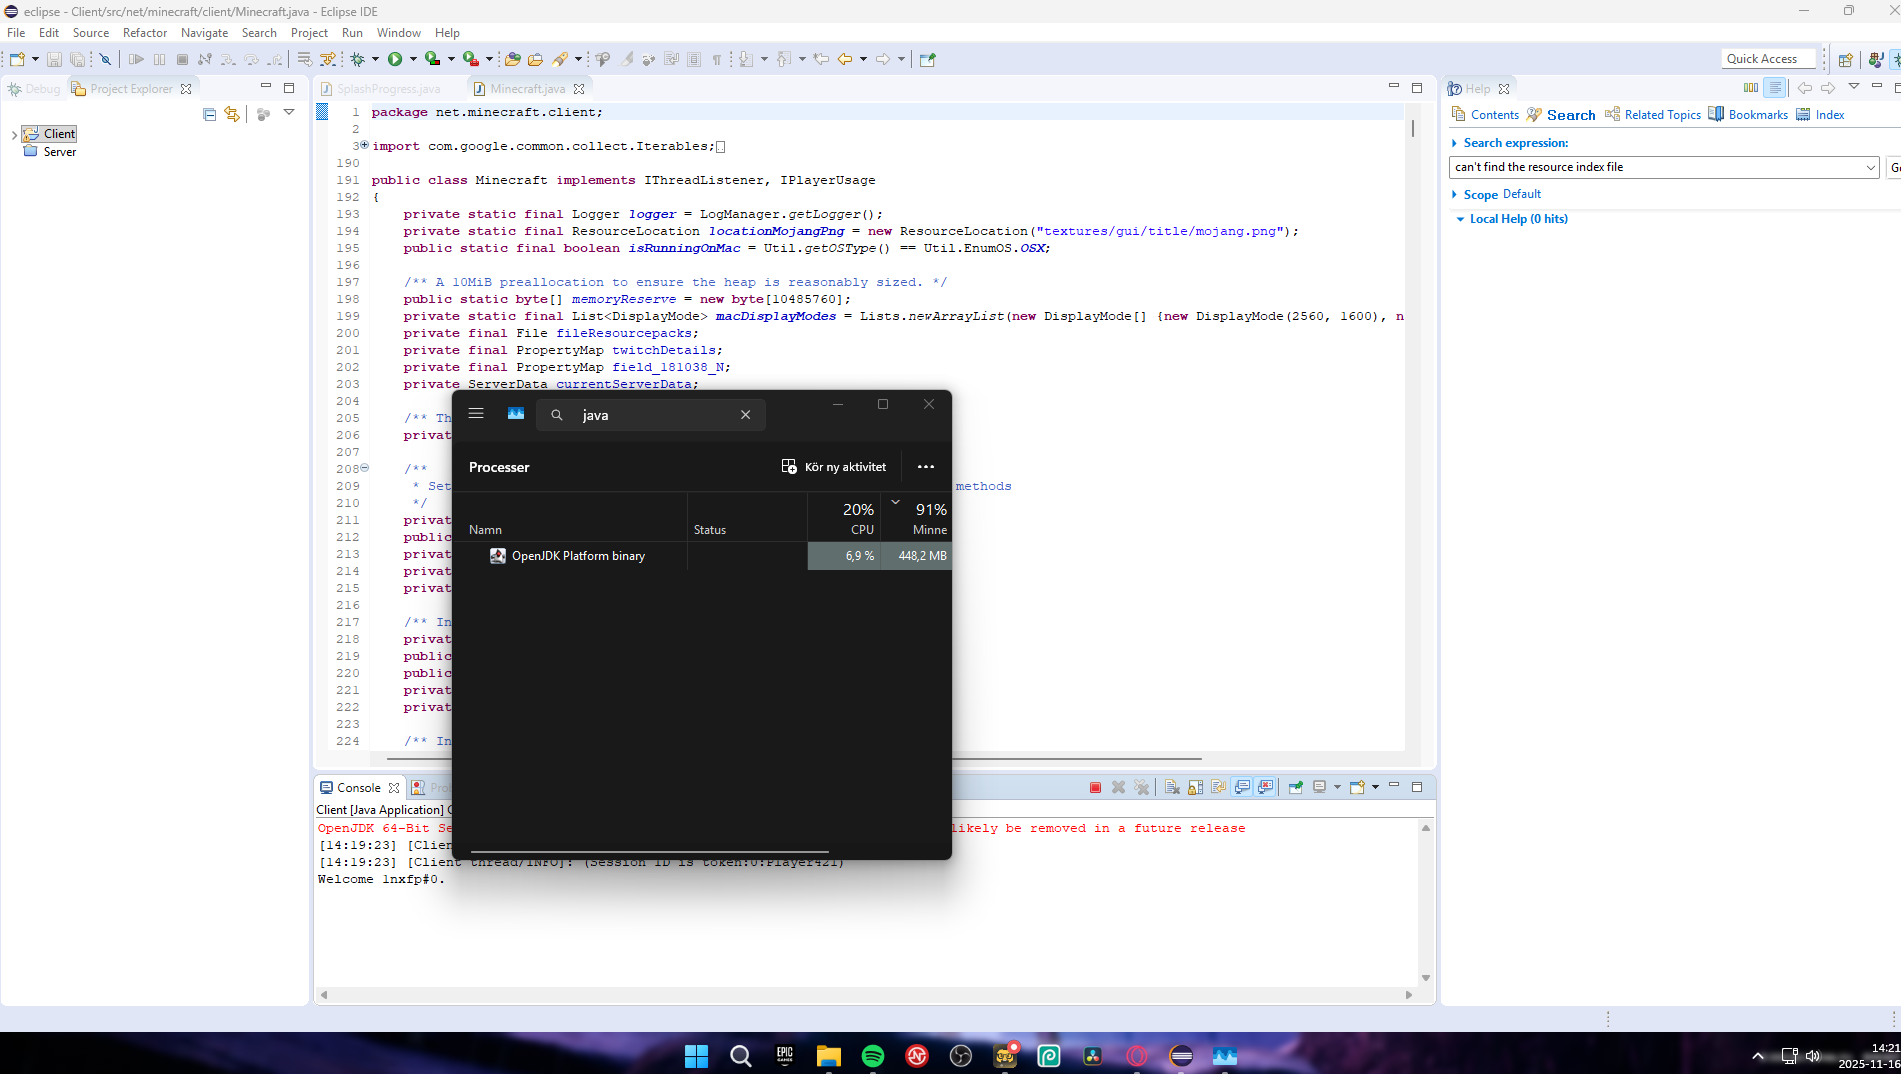The width and height of the screenshot is (1901, 1074).
Task: Click the green Run button in toolbar
Action: pyautogui.click(x=395, y=59)
